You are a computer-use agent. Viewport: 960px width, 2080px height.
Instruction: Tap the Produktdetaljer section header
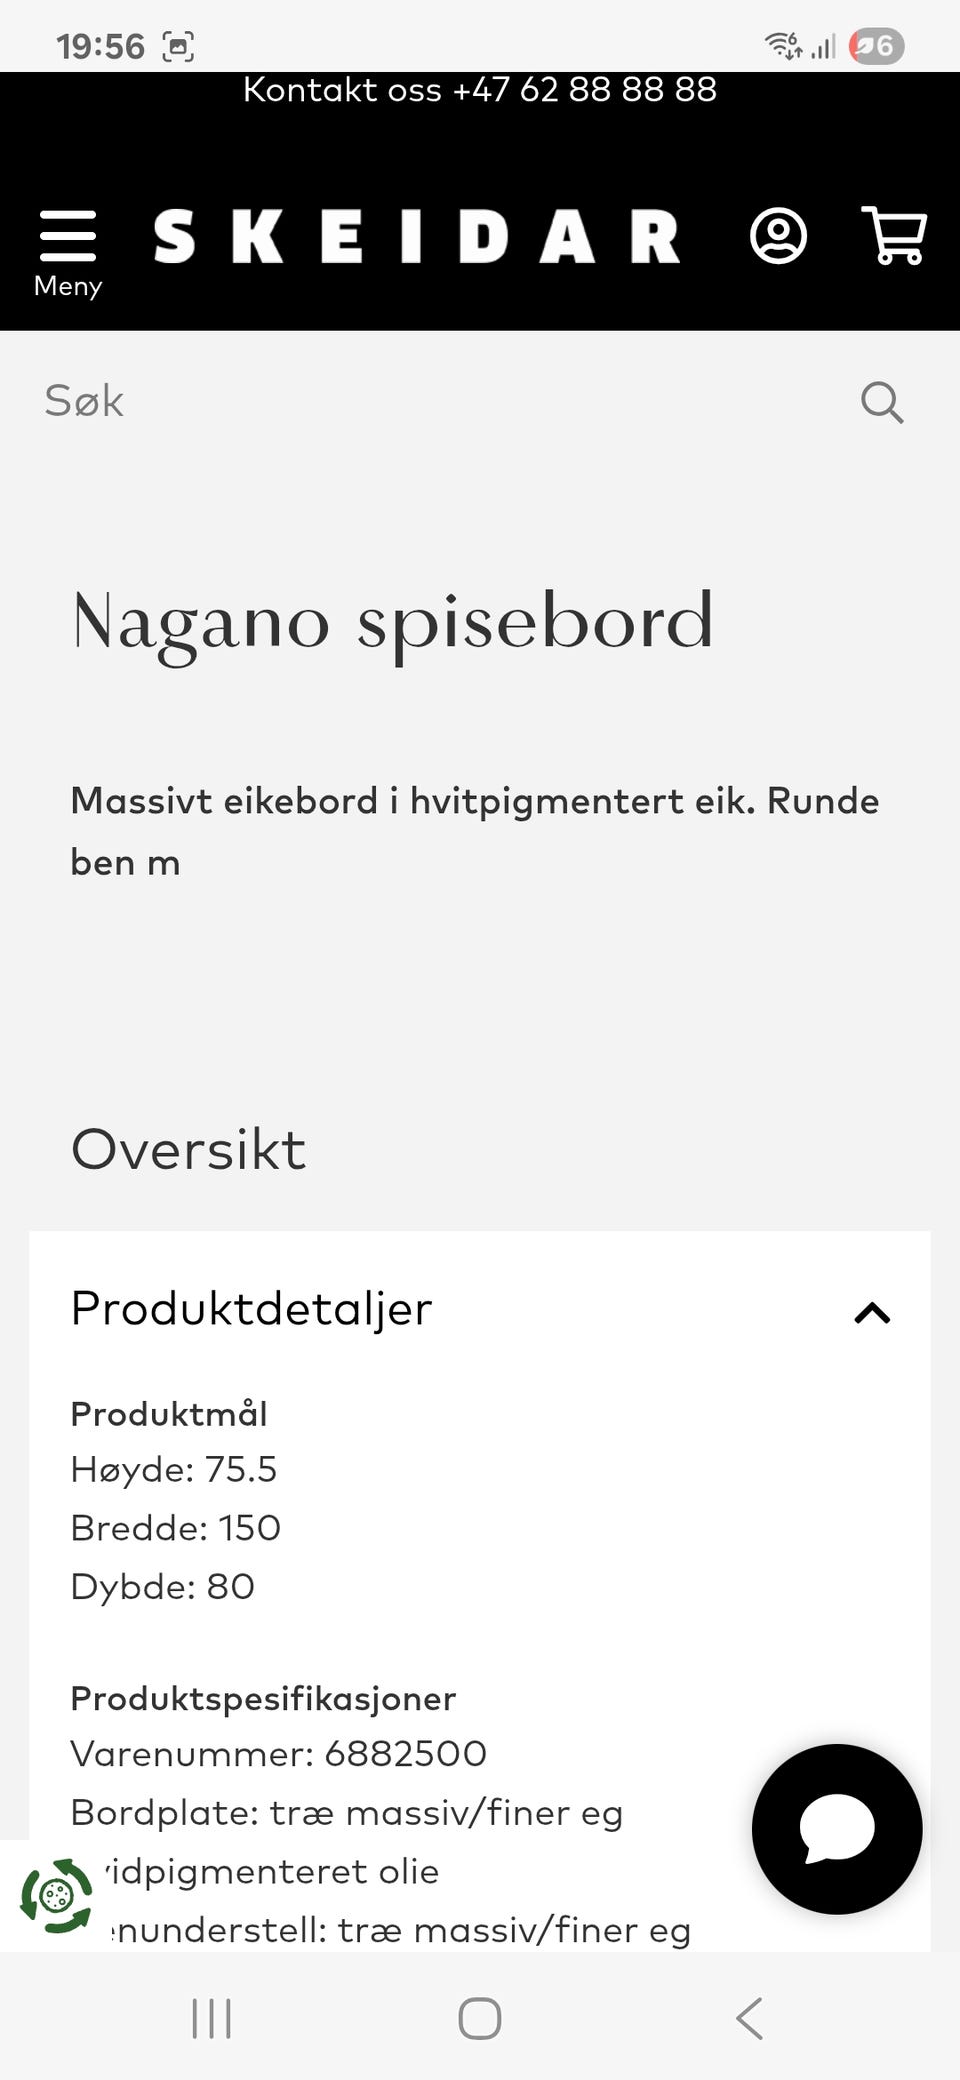[x=251, y=1308]
